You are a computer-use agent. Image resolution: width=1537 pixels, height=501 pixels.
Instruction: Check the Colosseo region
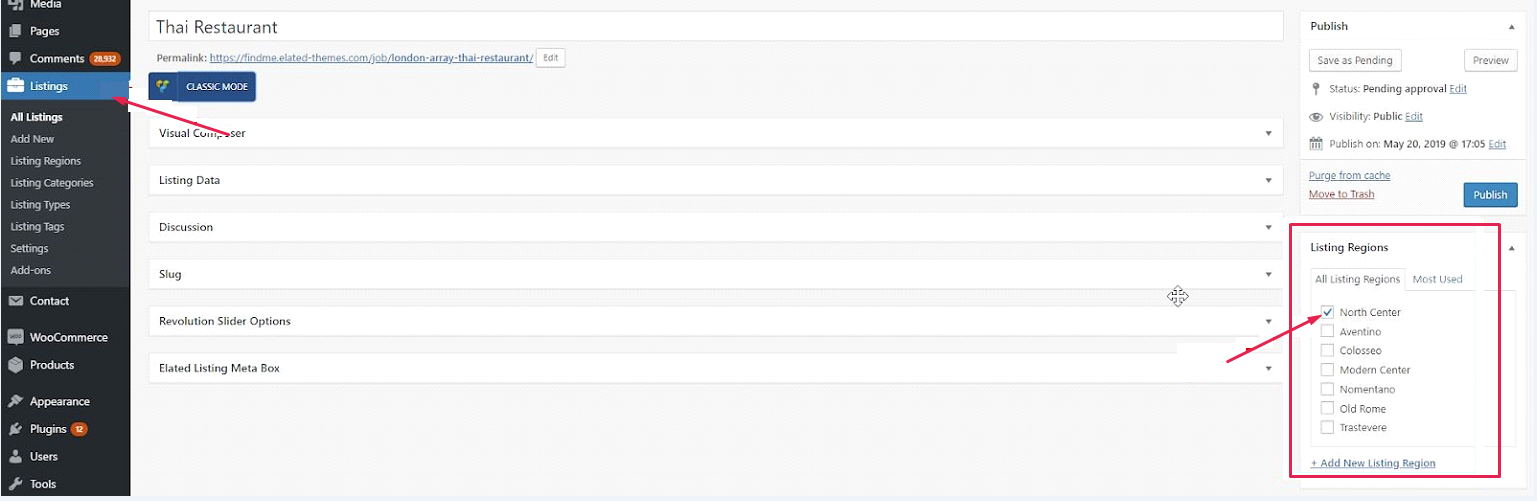pyautogui.click(x=1327, y=350)
